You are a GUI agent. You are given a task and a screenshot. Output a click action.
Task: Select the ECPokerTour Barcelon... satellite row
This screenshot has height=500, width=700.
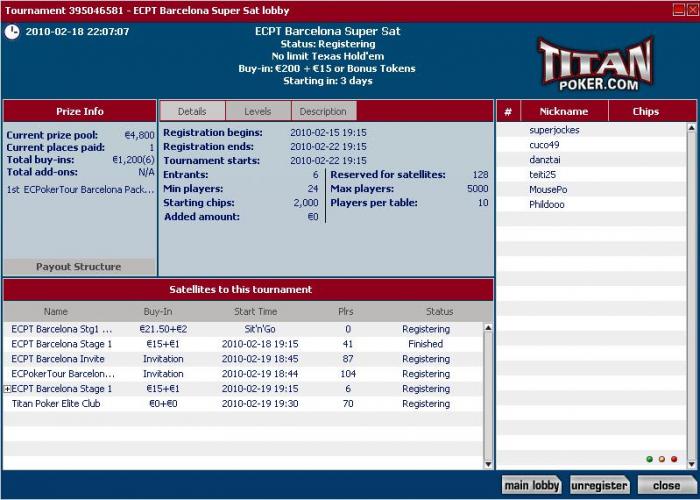[x=243, y=374]
